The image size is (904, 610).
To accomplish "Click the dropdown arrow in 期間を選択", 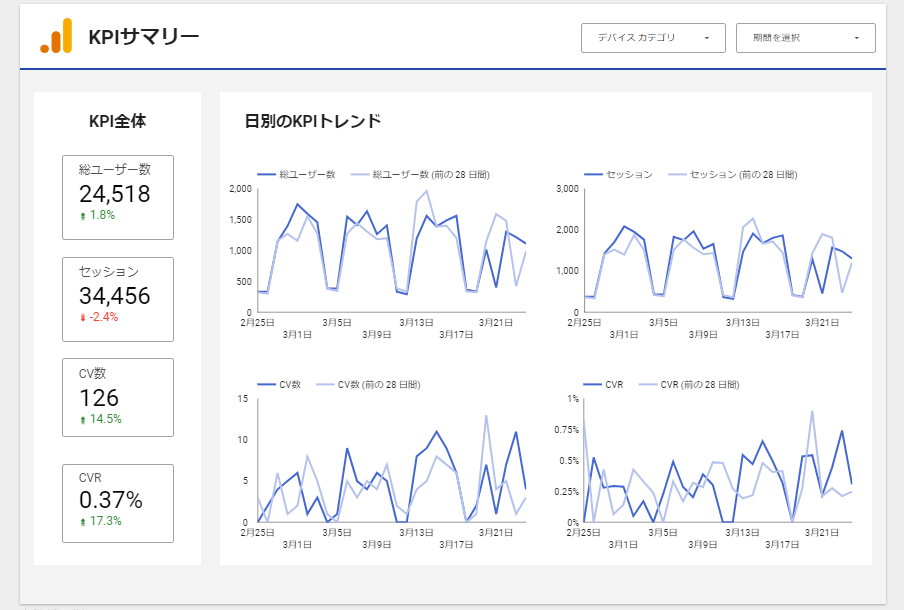I will (x=857, y=38).
